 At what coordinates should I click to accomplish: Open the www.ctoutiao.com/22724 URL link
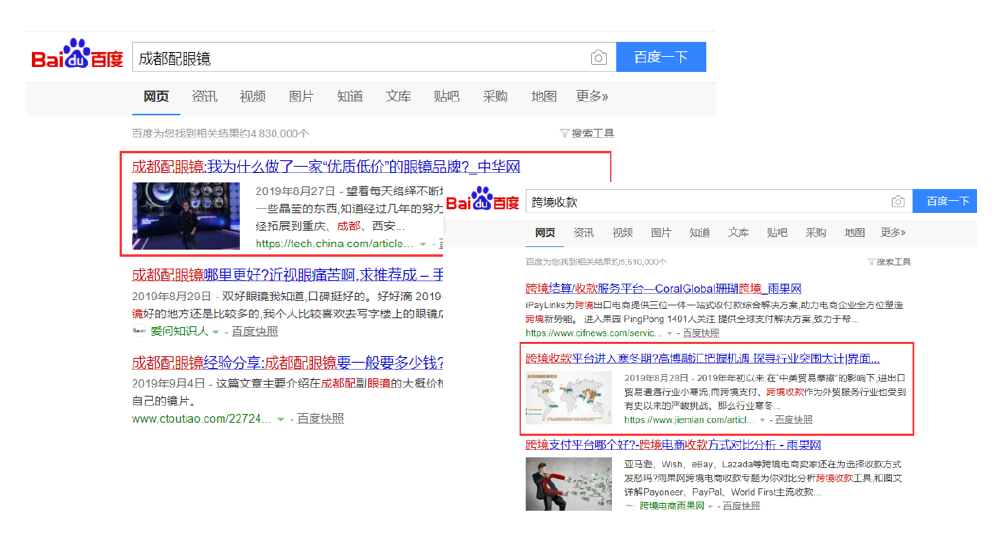202,419
